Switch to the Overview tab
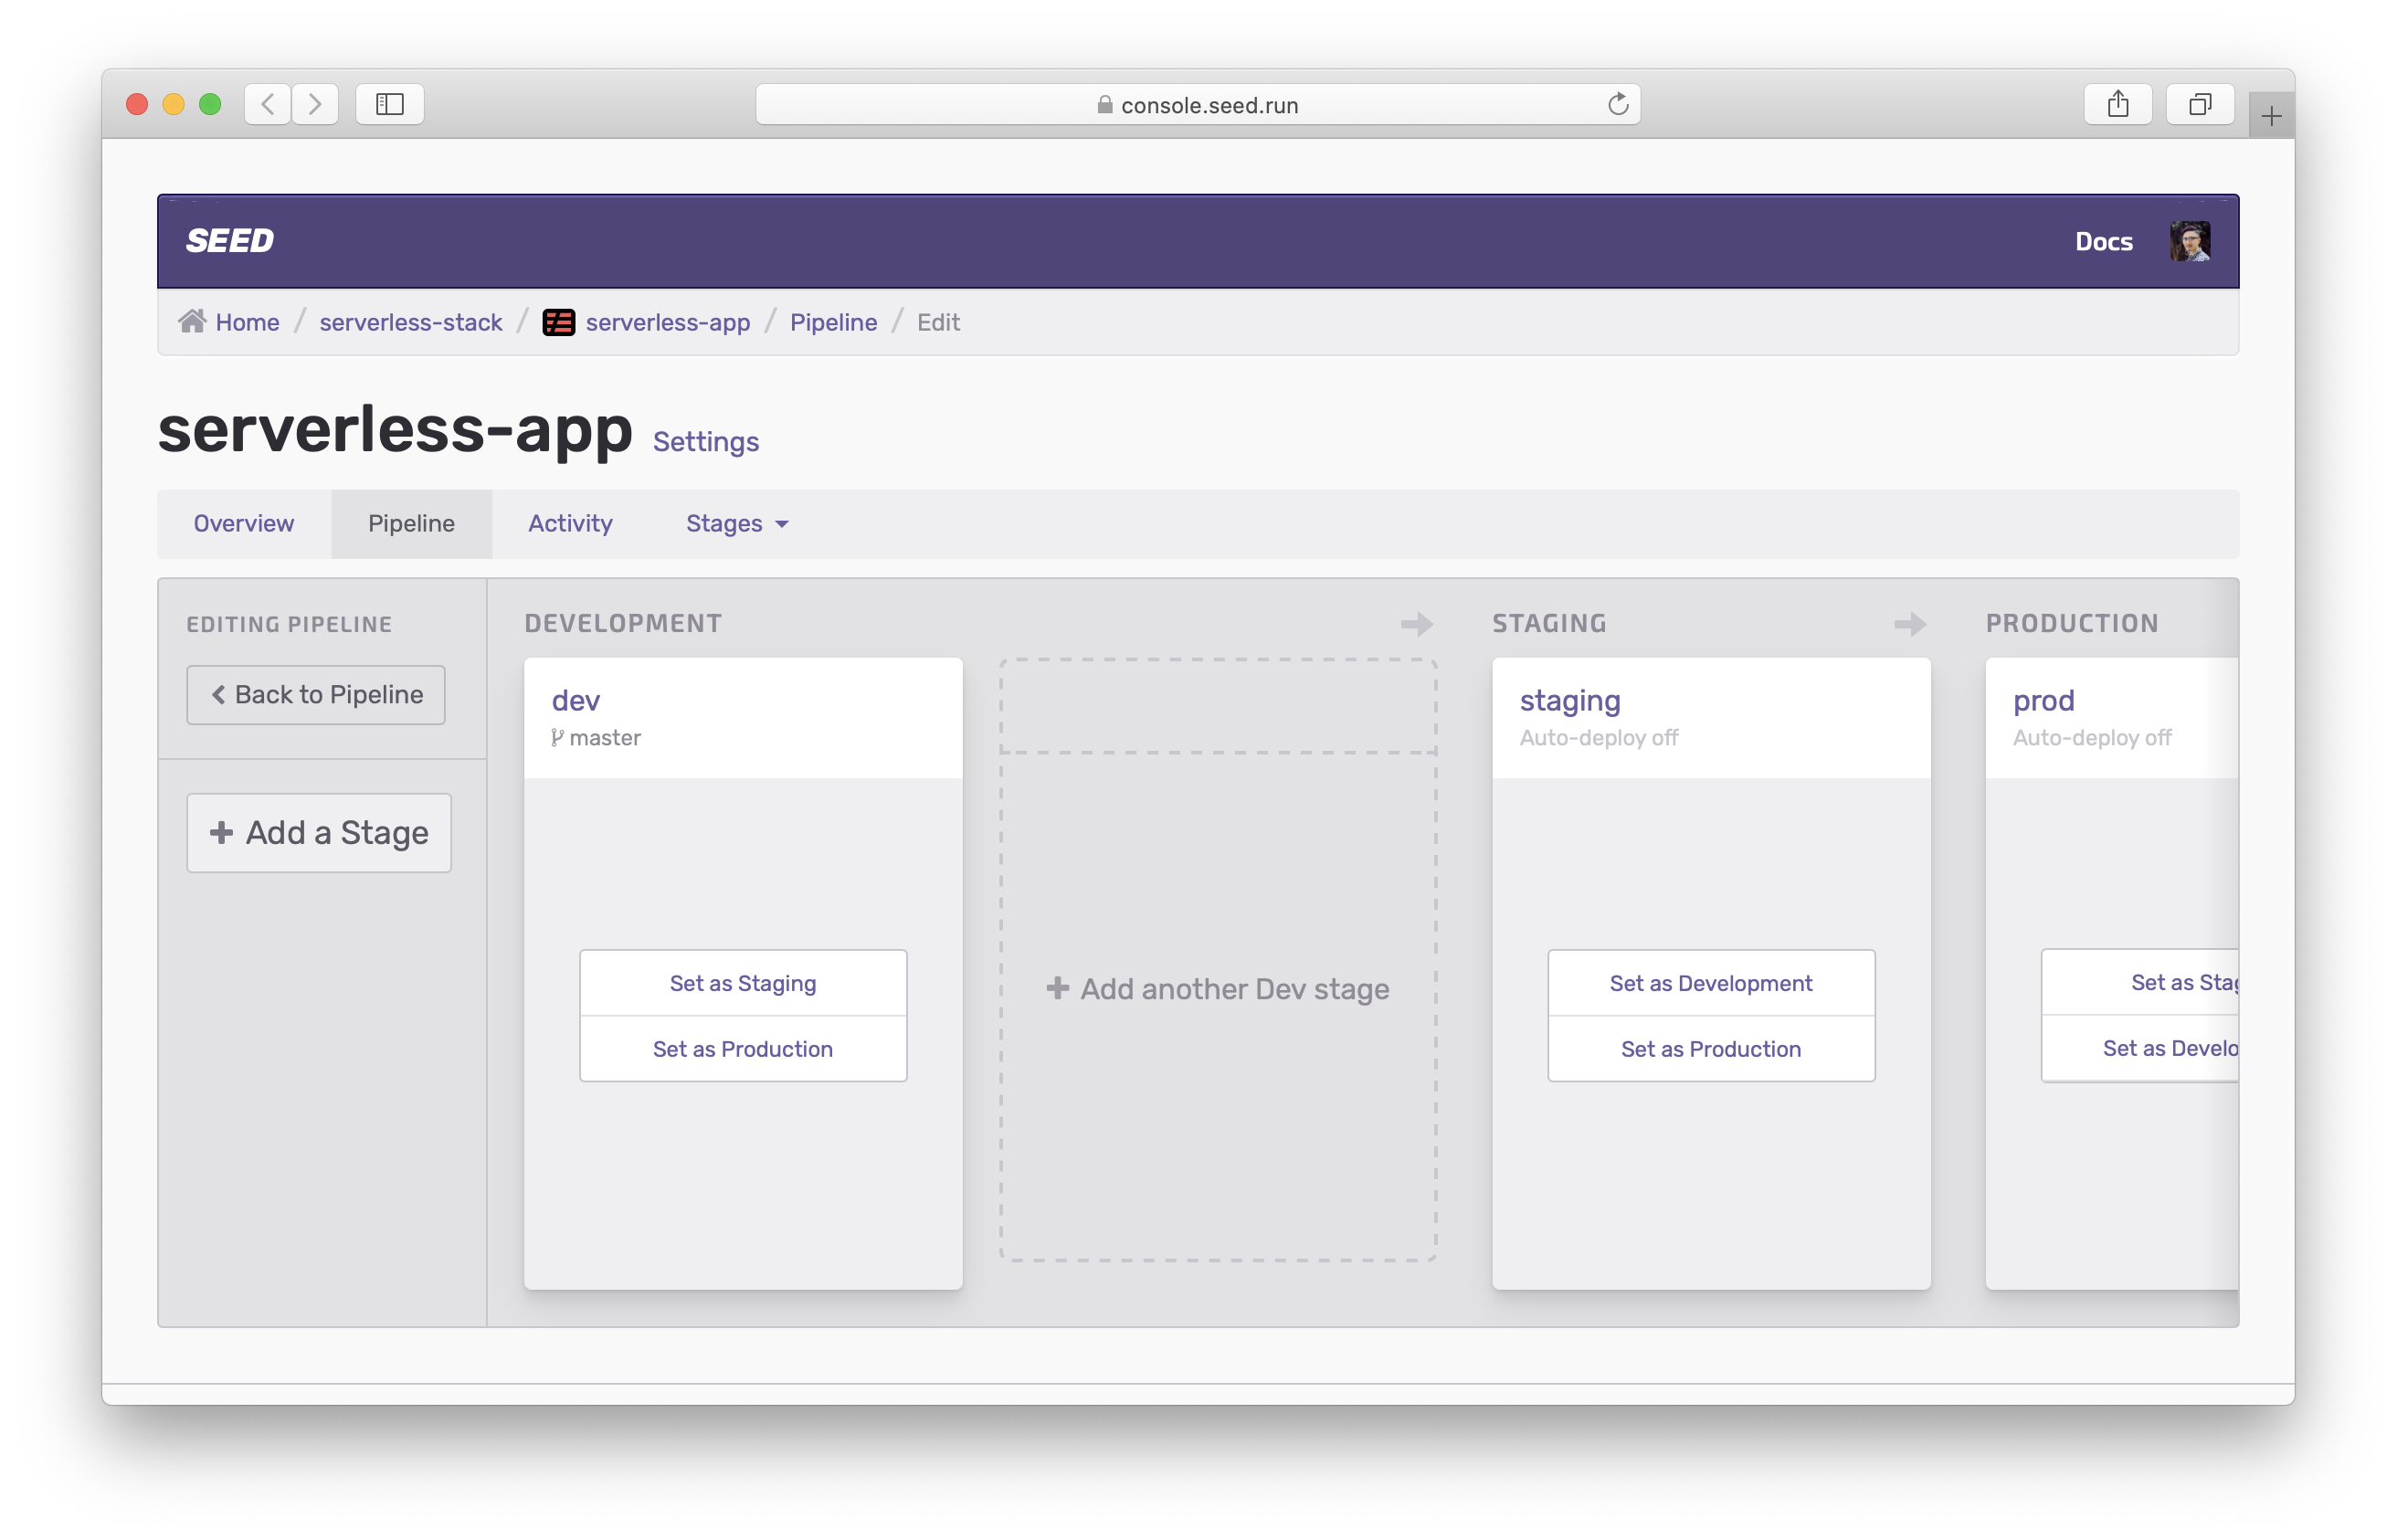This screenshot has height=1540, width=2397. pyautogui.click(x=244, y=523)
